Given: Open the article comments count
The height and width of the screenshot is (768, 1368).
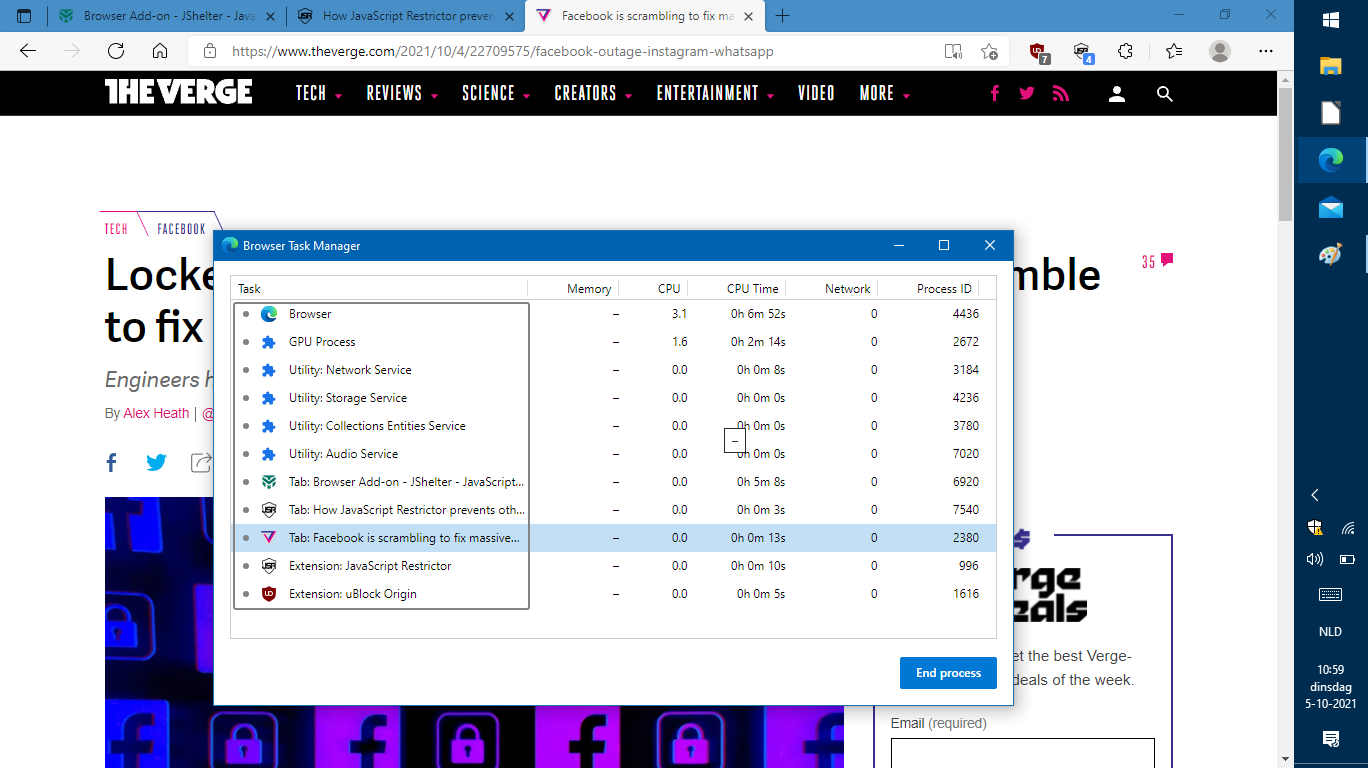Looking at the screenshot, I should pyautogui.click(x=1158, y=261).
